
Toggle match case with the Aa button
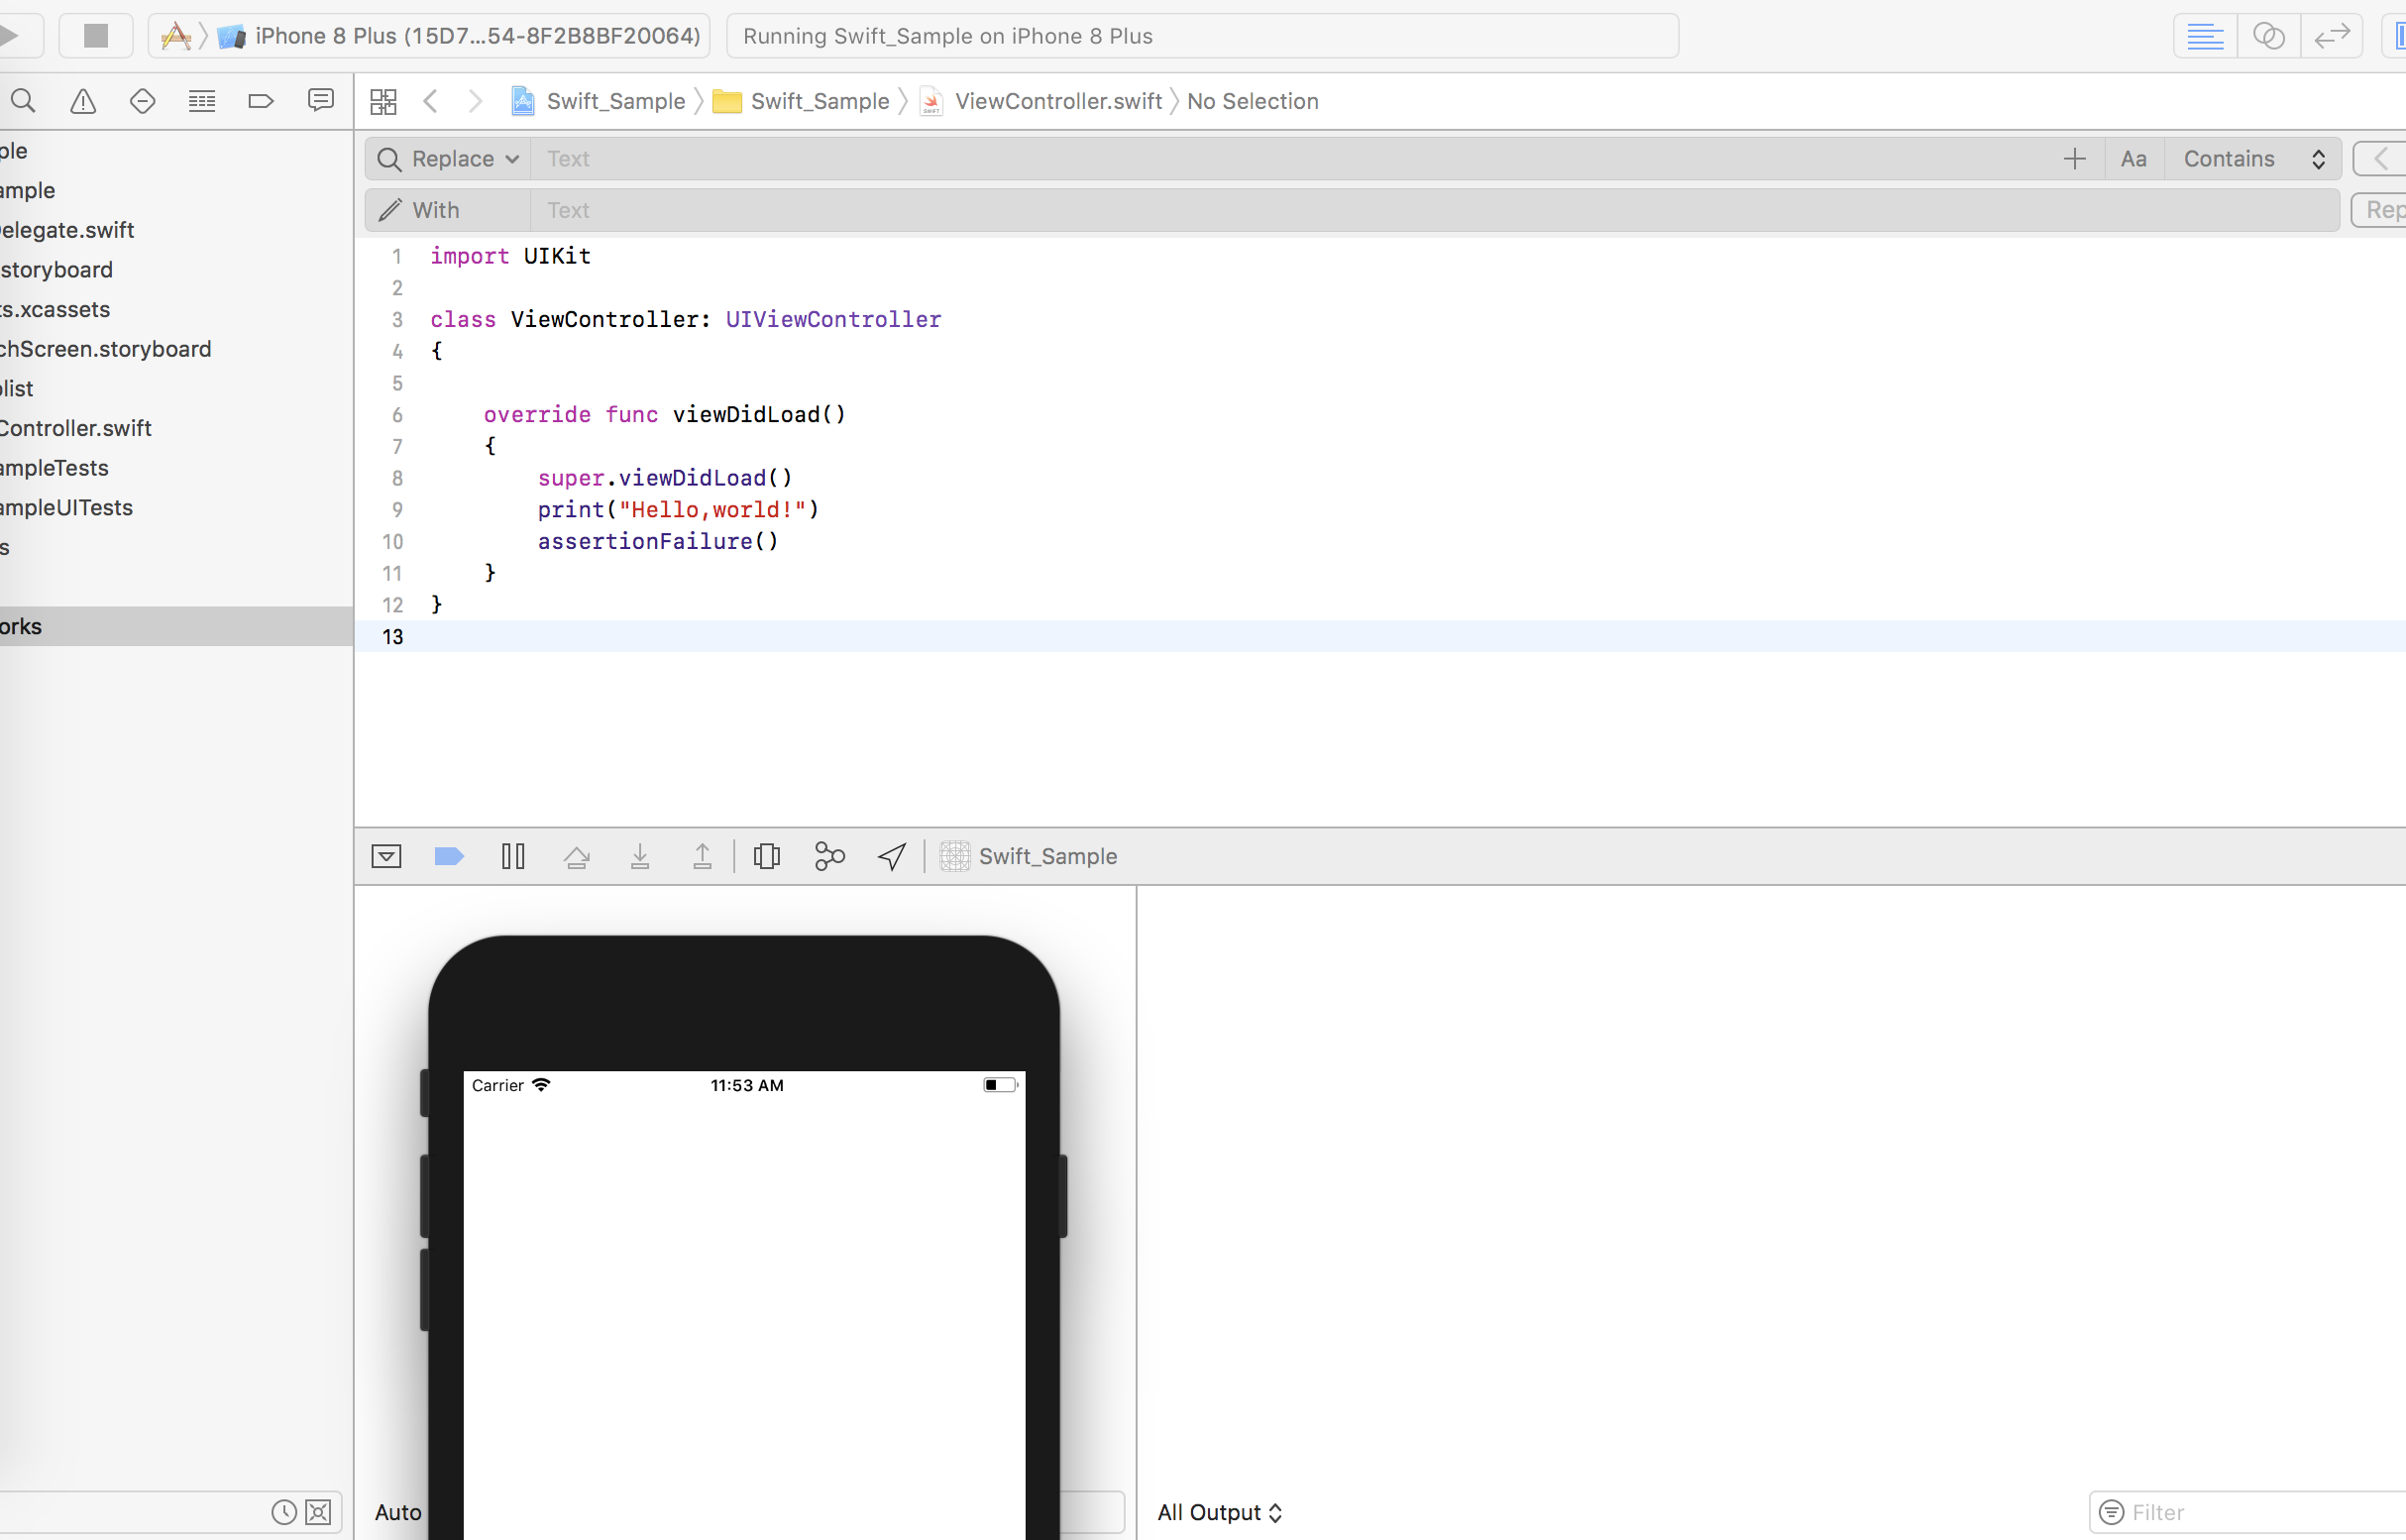(2134, 158)
